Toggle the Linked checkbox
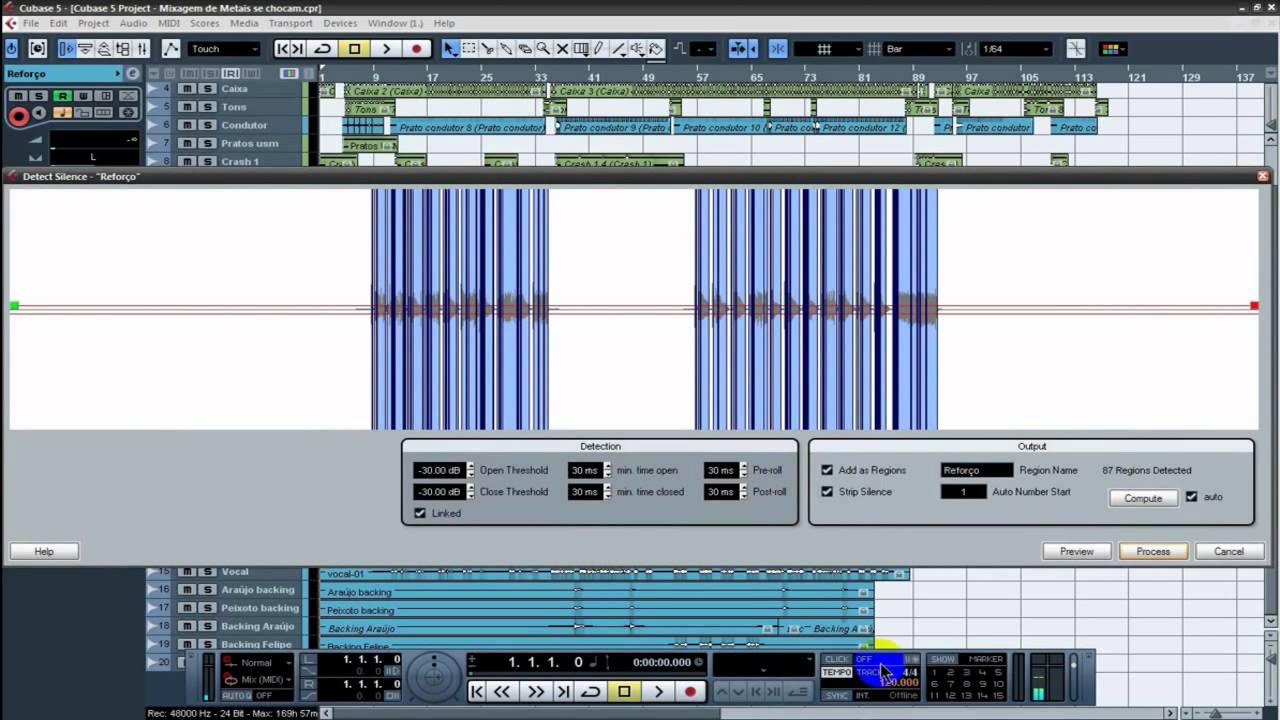 tap(420, 513)
